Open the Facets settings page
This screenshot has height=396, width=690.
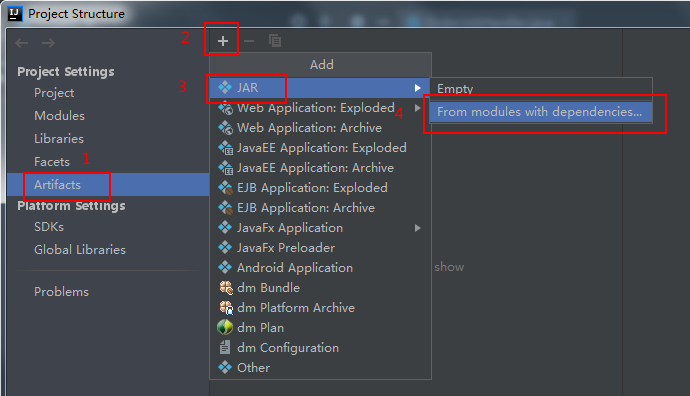pos(52,161)
